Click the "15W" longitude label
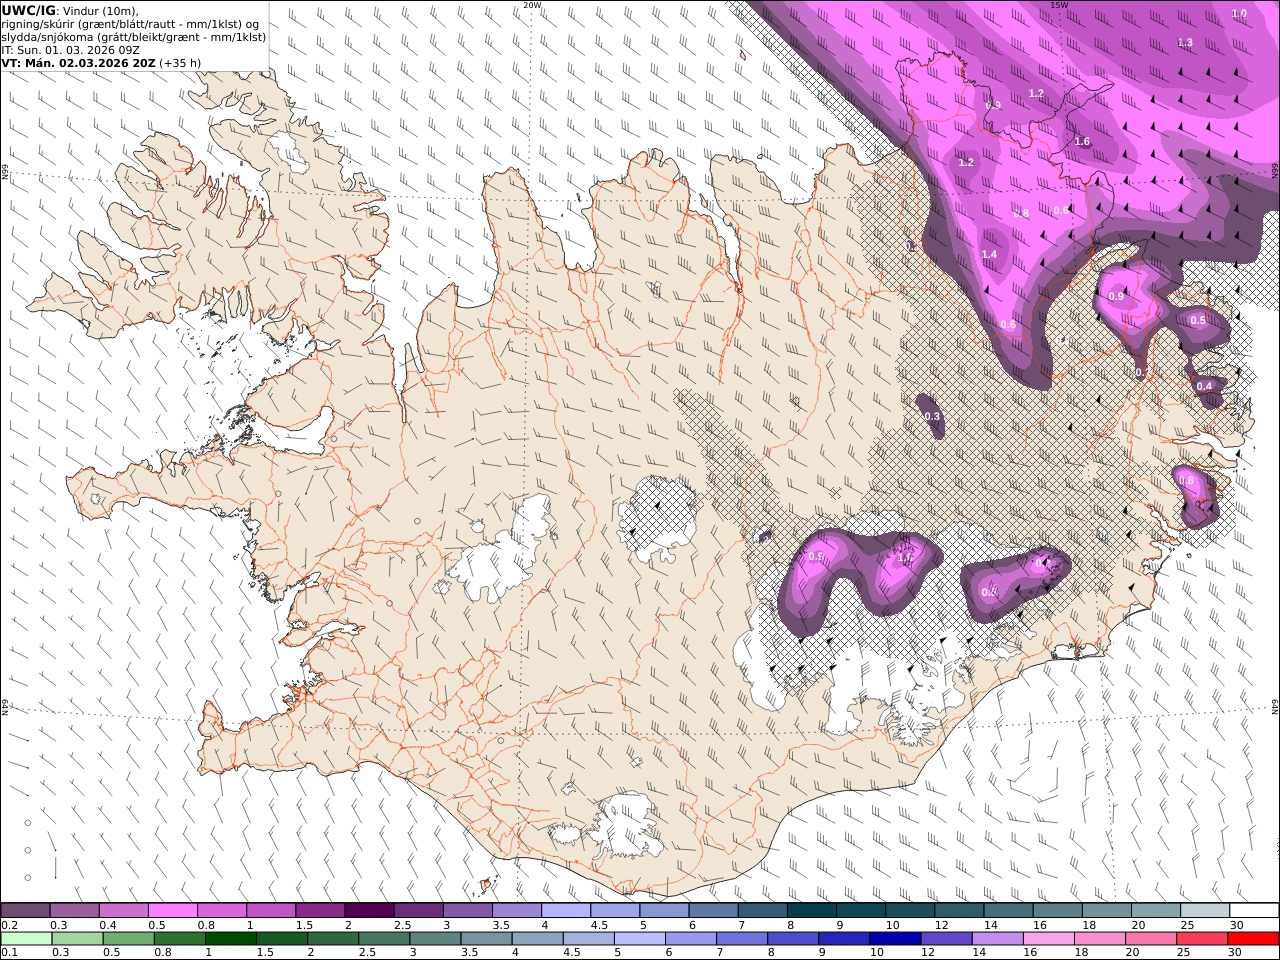The image size is (1280, 960). click(1059, 5)
